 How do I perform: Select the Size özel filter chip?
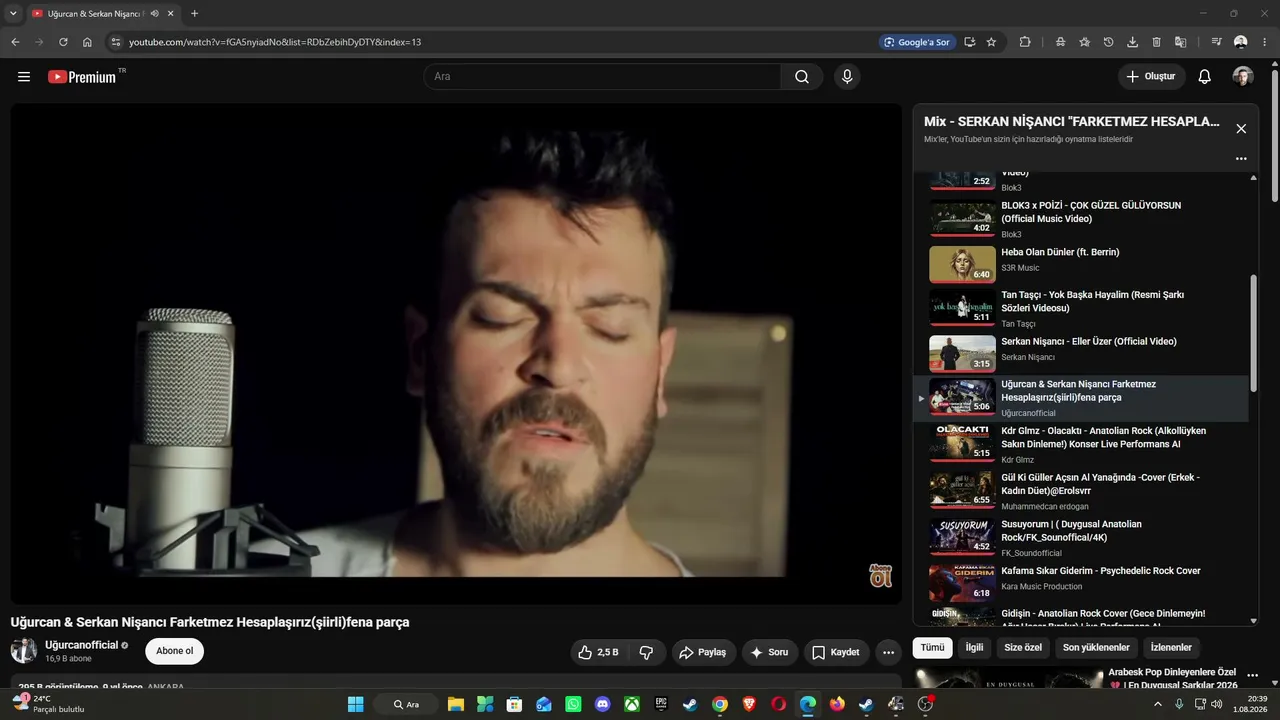tap(1023, 648)
